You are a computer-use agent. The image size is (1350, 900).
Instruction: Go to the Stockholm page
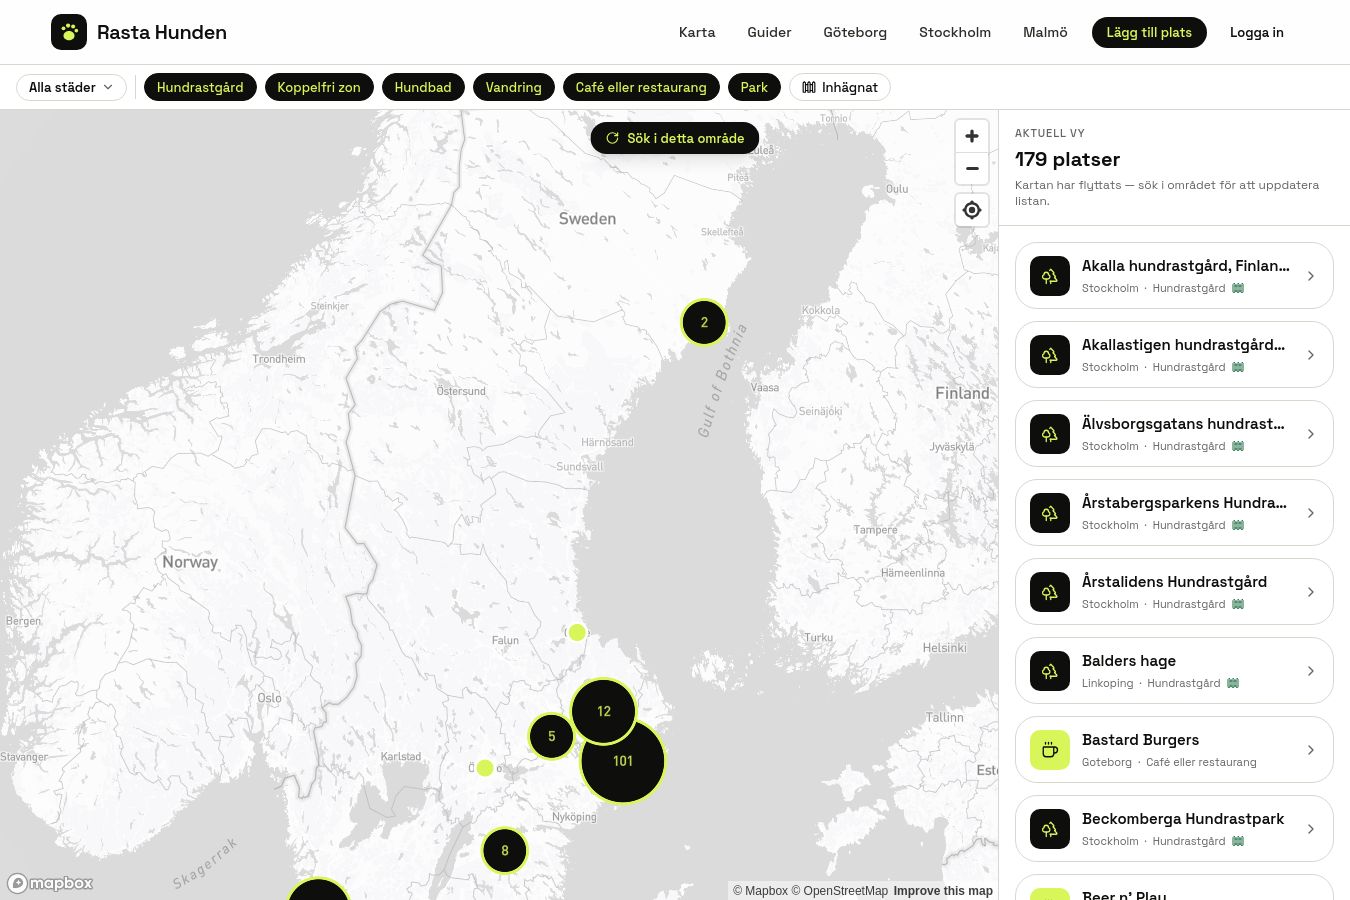click(x=955, y=32)
